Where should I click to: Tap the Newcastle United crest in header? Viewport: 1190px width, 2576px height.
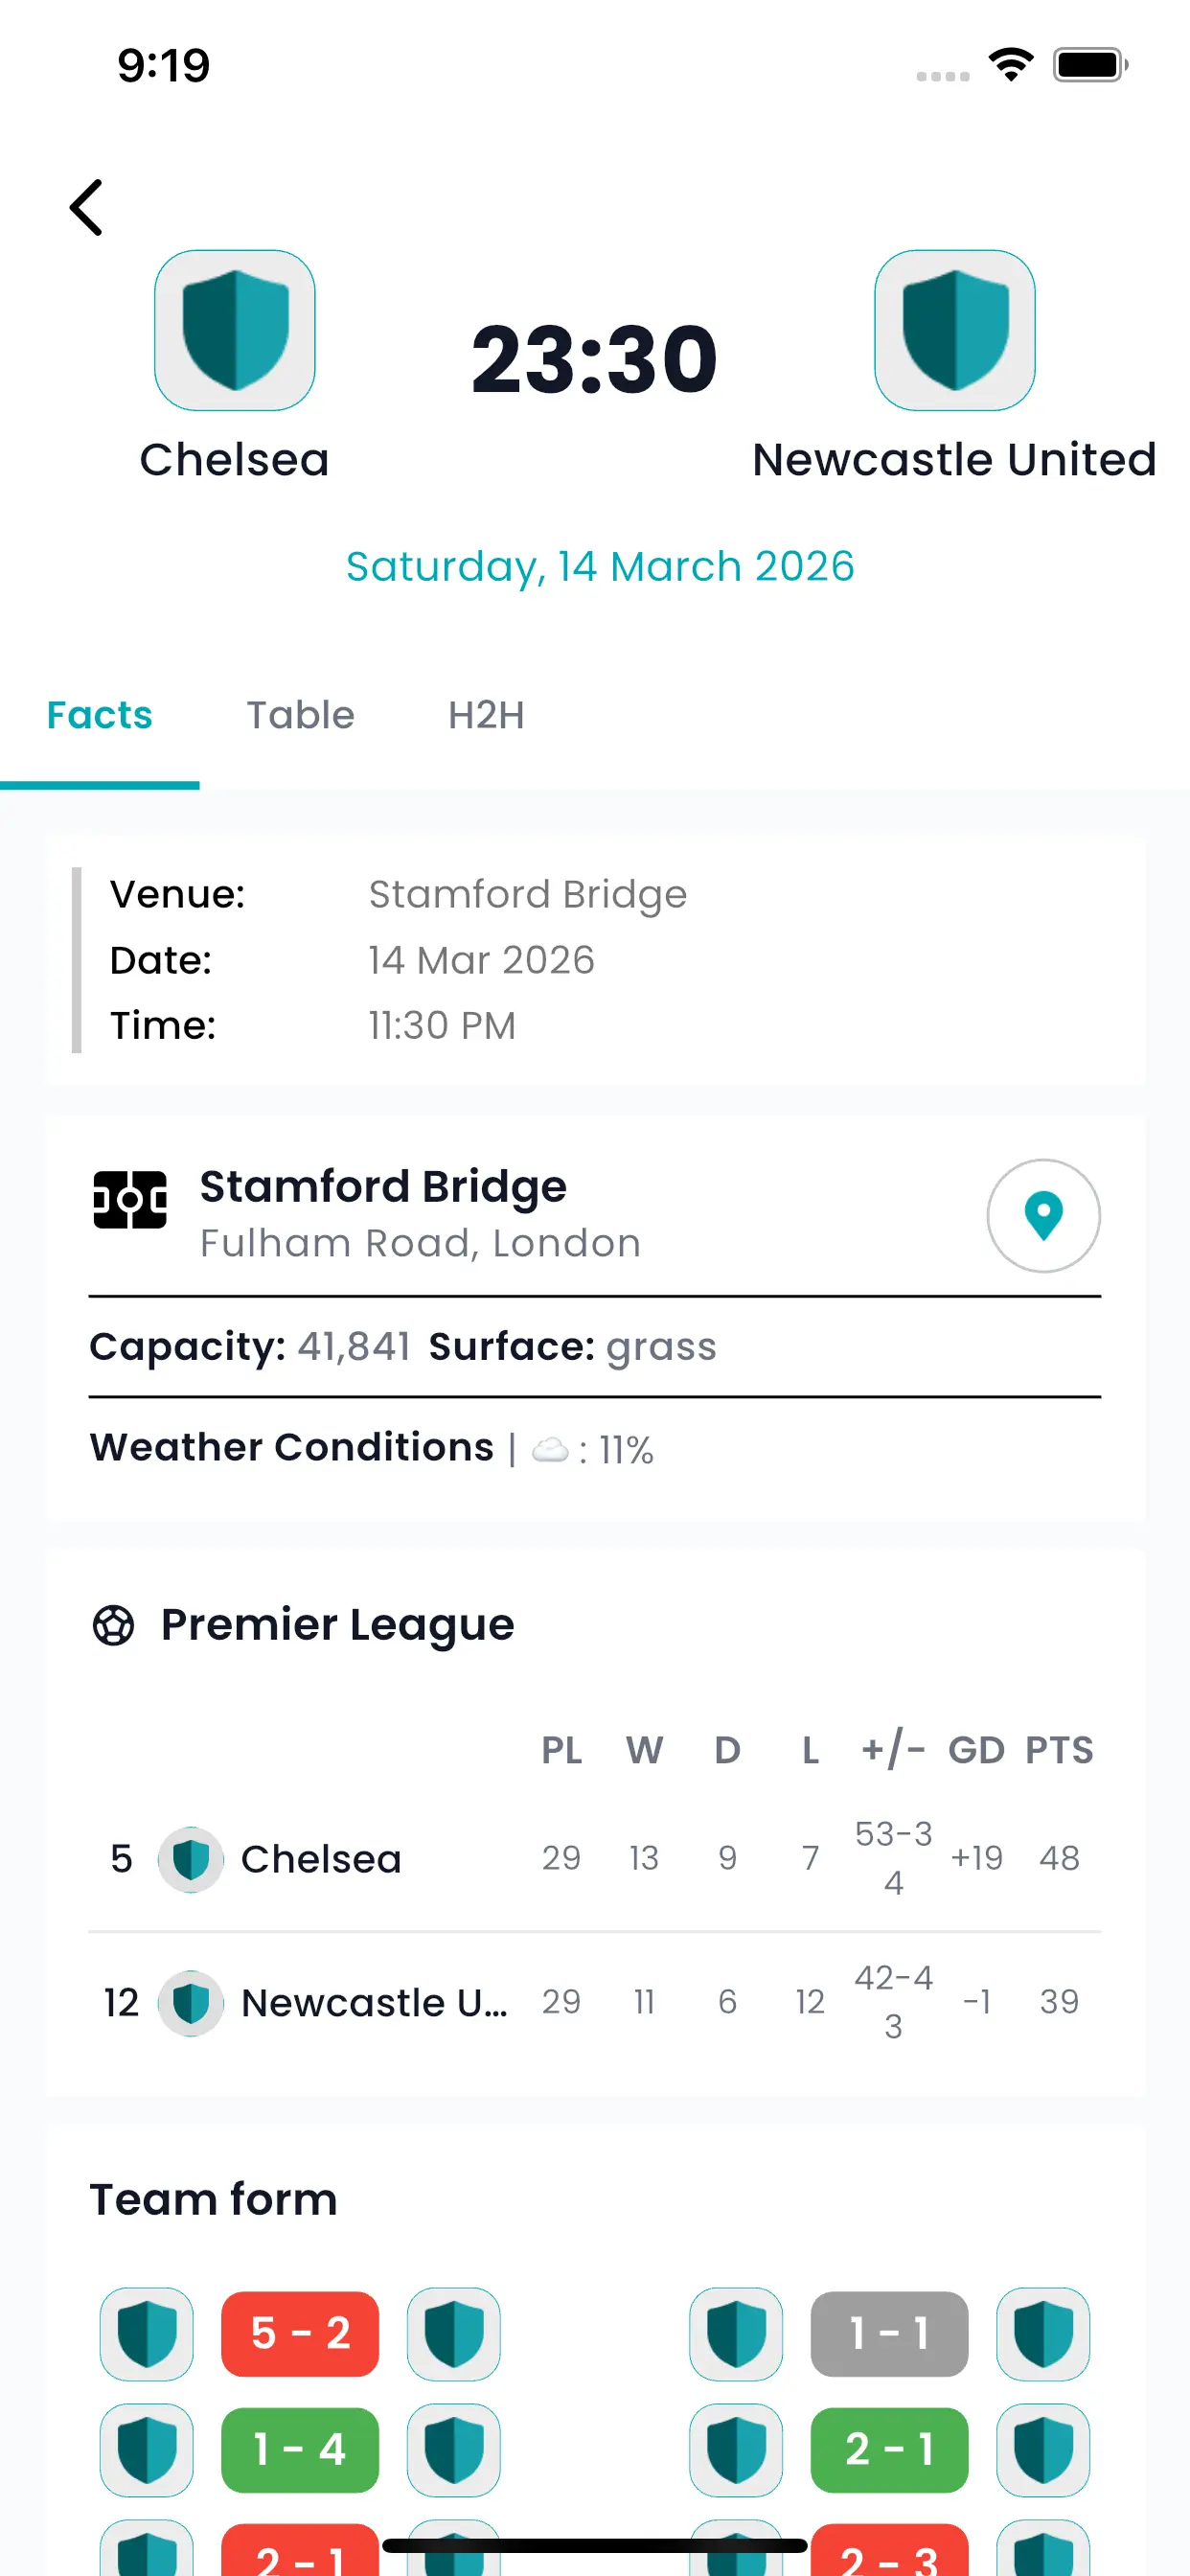[x=954, y=330]
